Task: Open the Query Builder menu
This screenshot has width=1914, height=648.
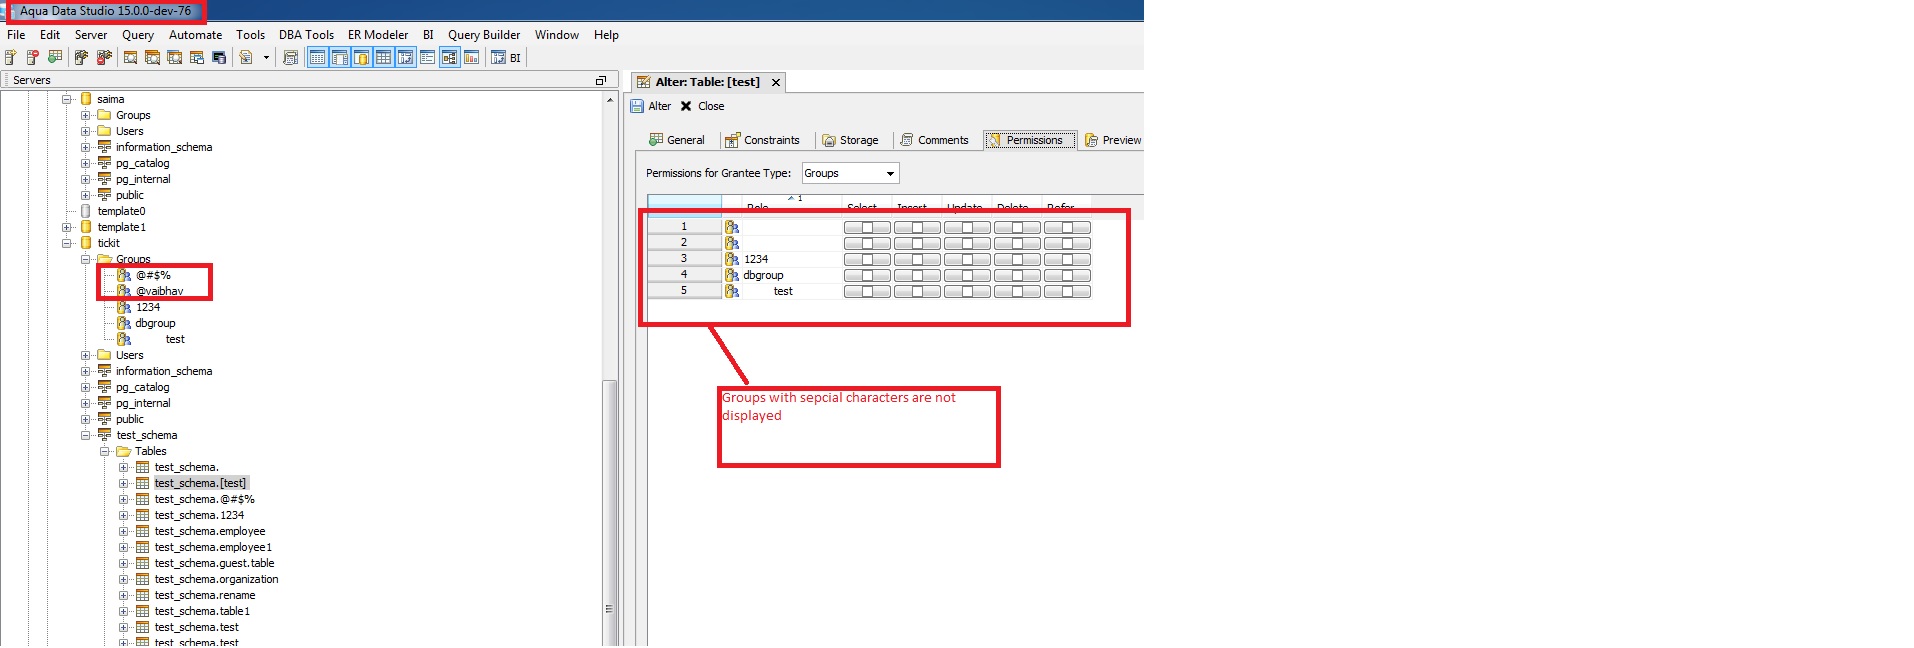Action: tap(484, 35)
